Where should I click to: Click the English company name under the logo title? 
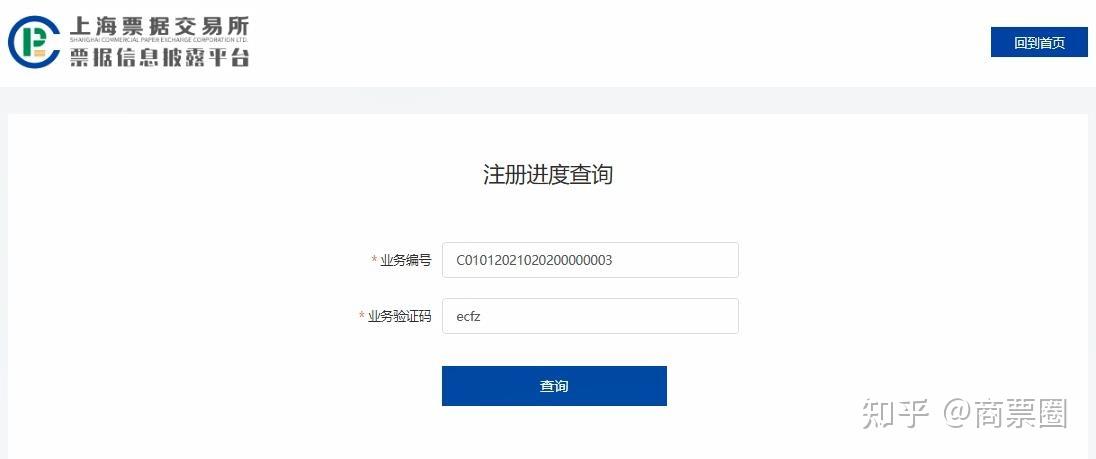159,41
